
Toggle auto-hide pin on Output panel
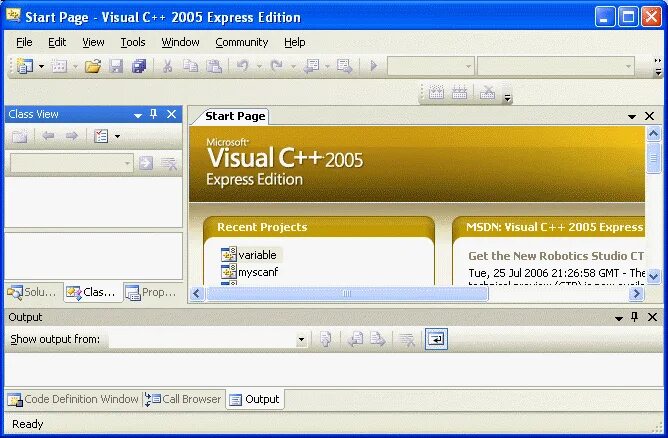pos(635,317)
